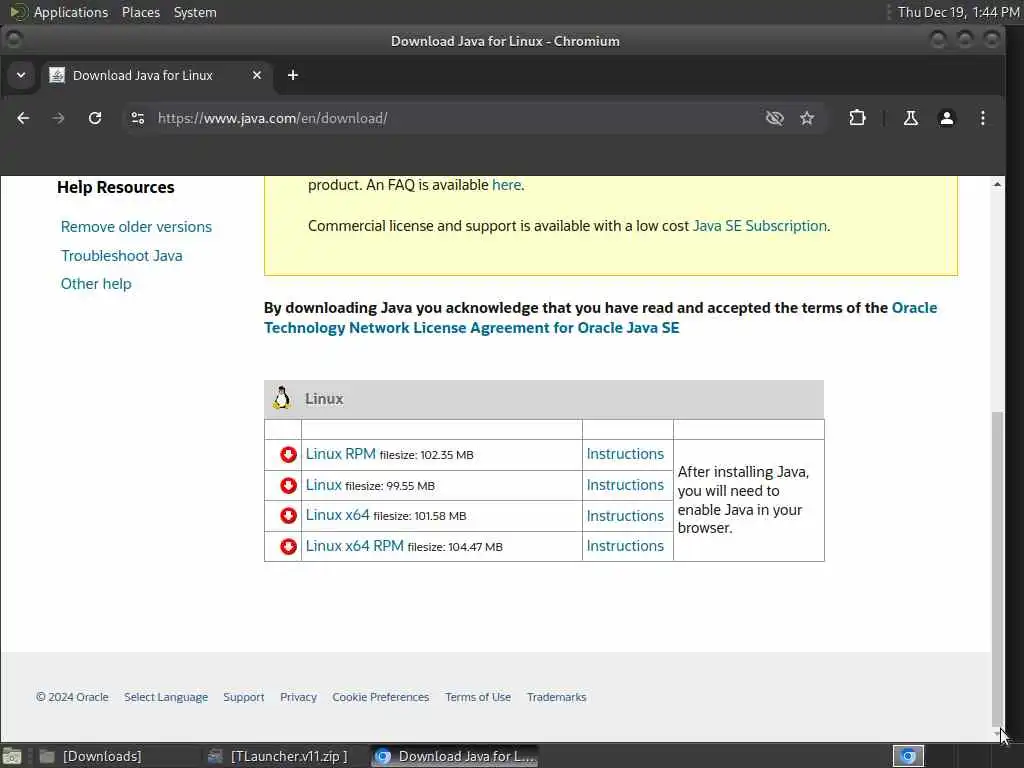This screenshot has height=768, width=1024.
Task: Click show desktop icon in bottom panel
Action: pos(12,756)
